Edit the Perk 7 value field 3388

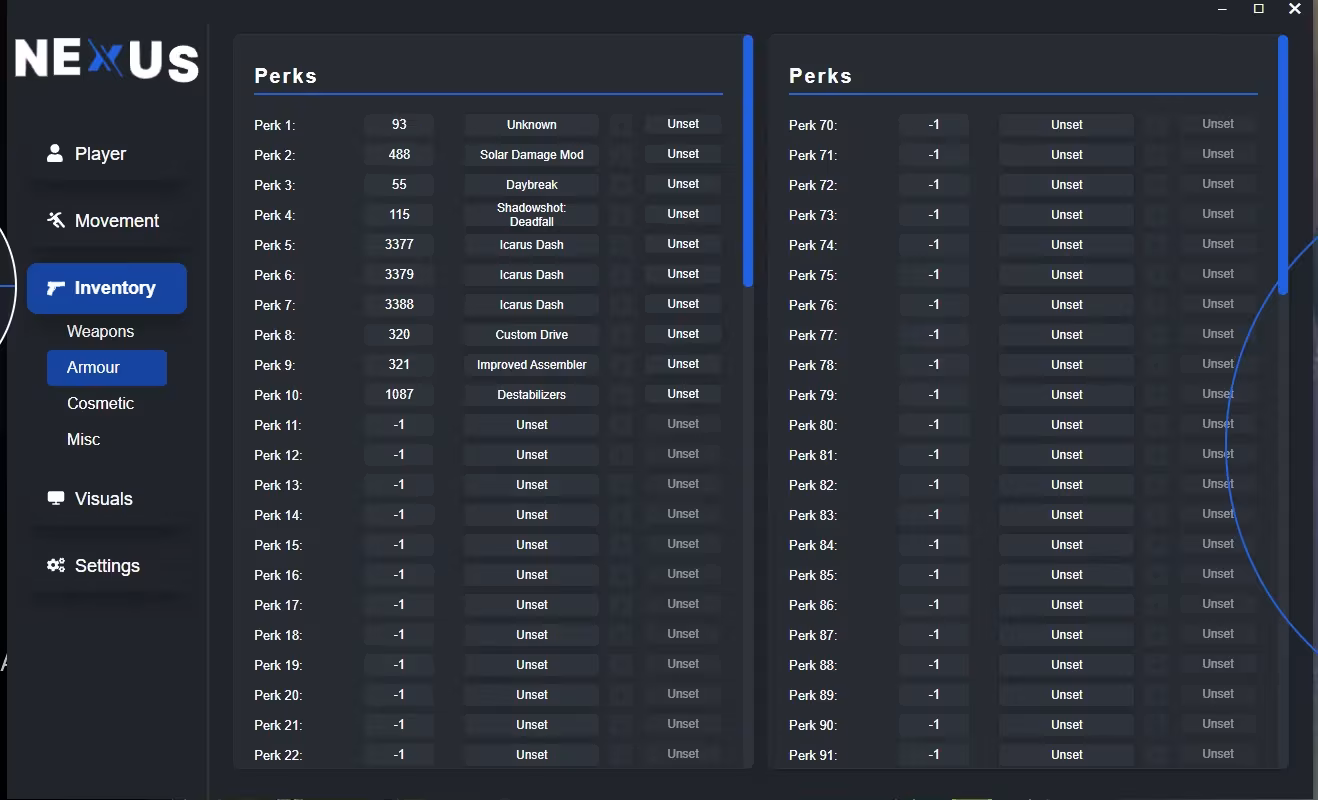point(399,304)
